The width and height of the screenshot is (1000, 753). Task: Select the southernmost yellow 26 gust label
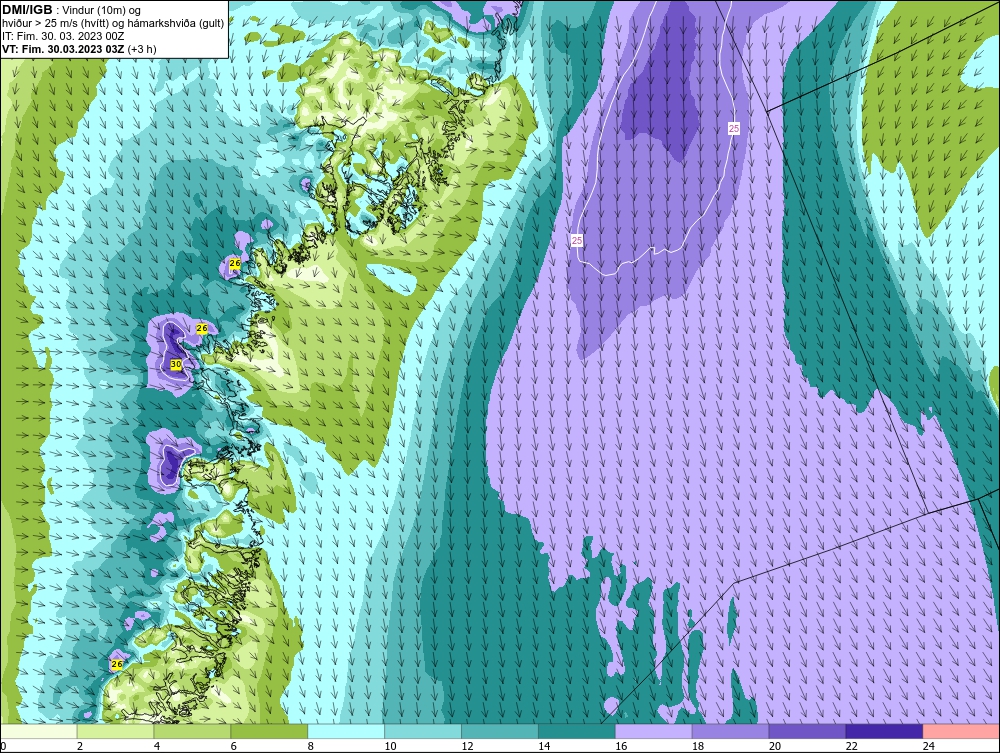(117, 664)
